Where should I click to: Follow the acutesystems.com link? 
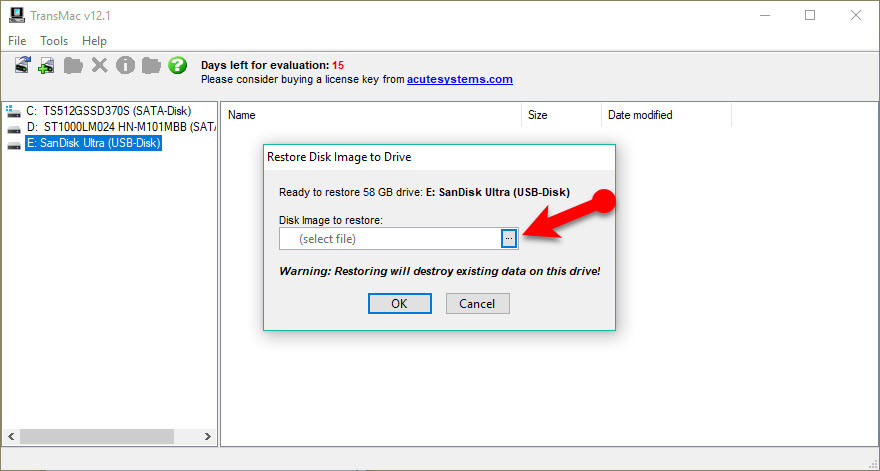[x=459, y=79]
